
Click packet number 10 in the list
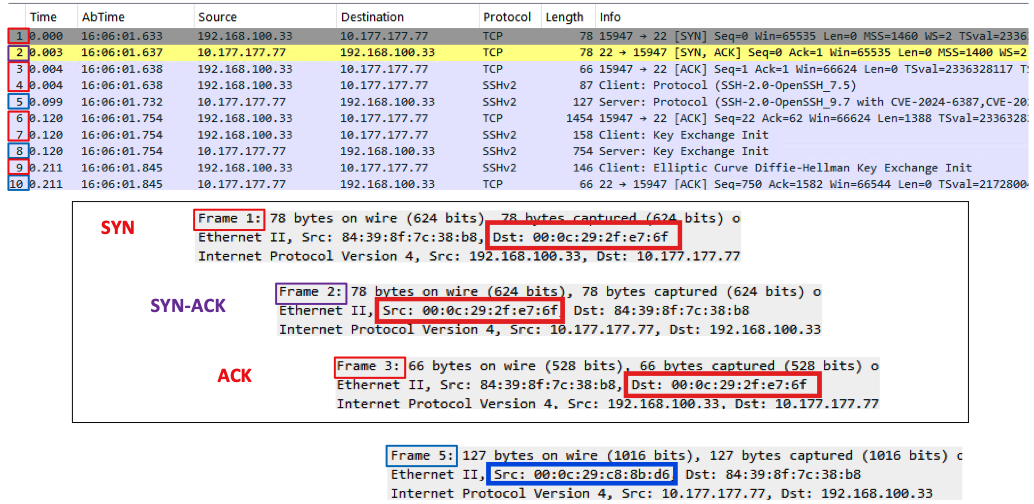18,184
